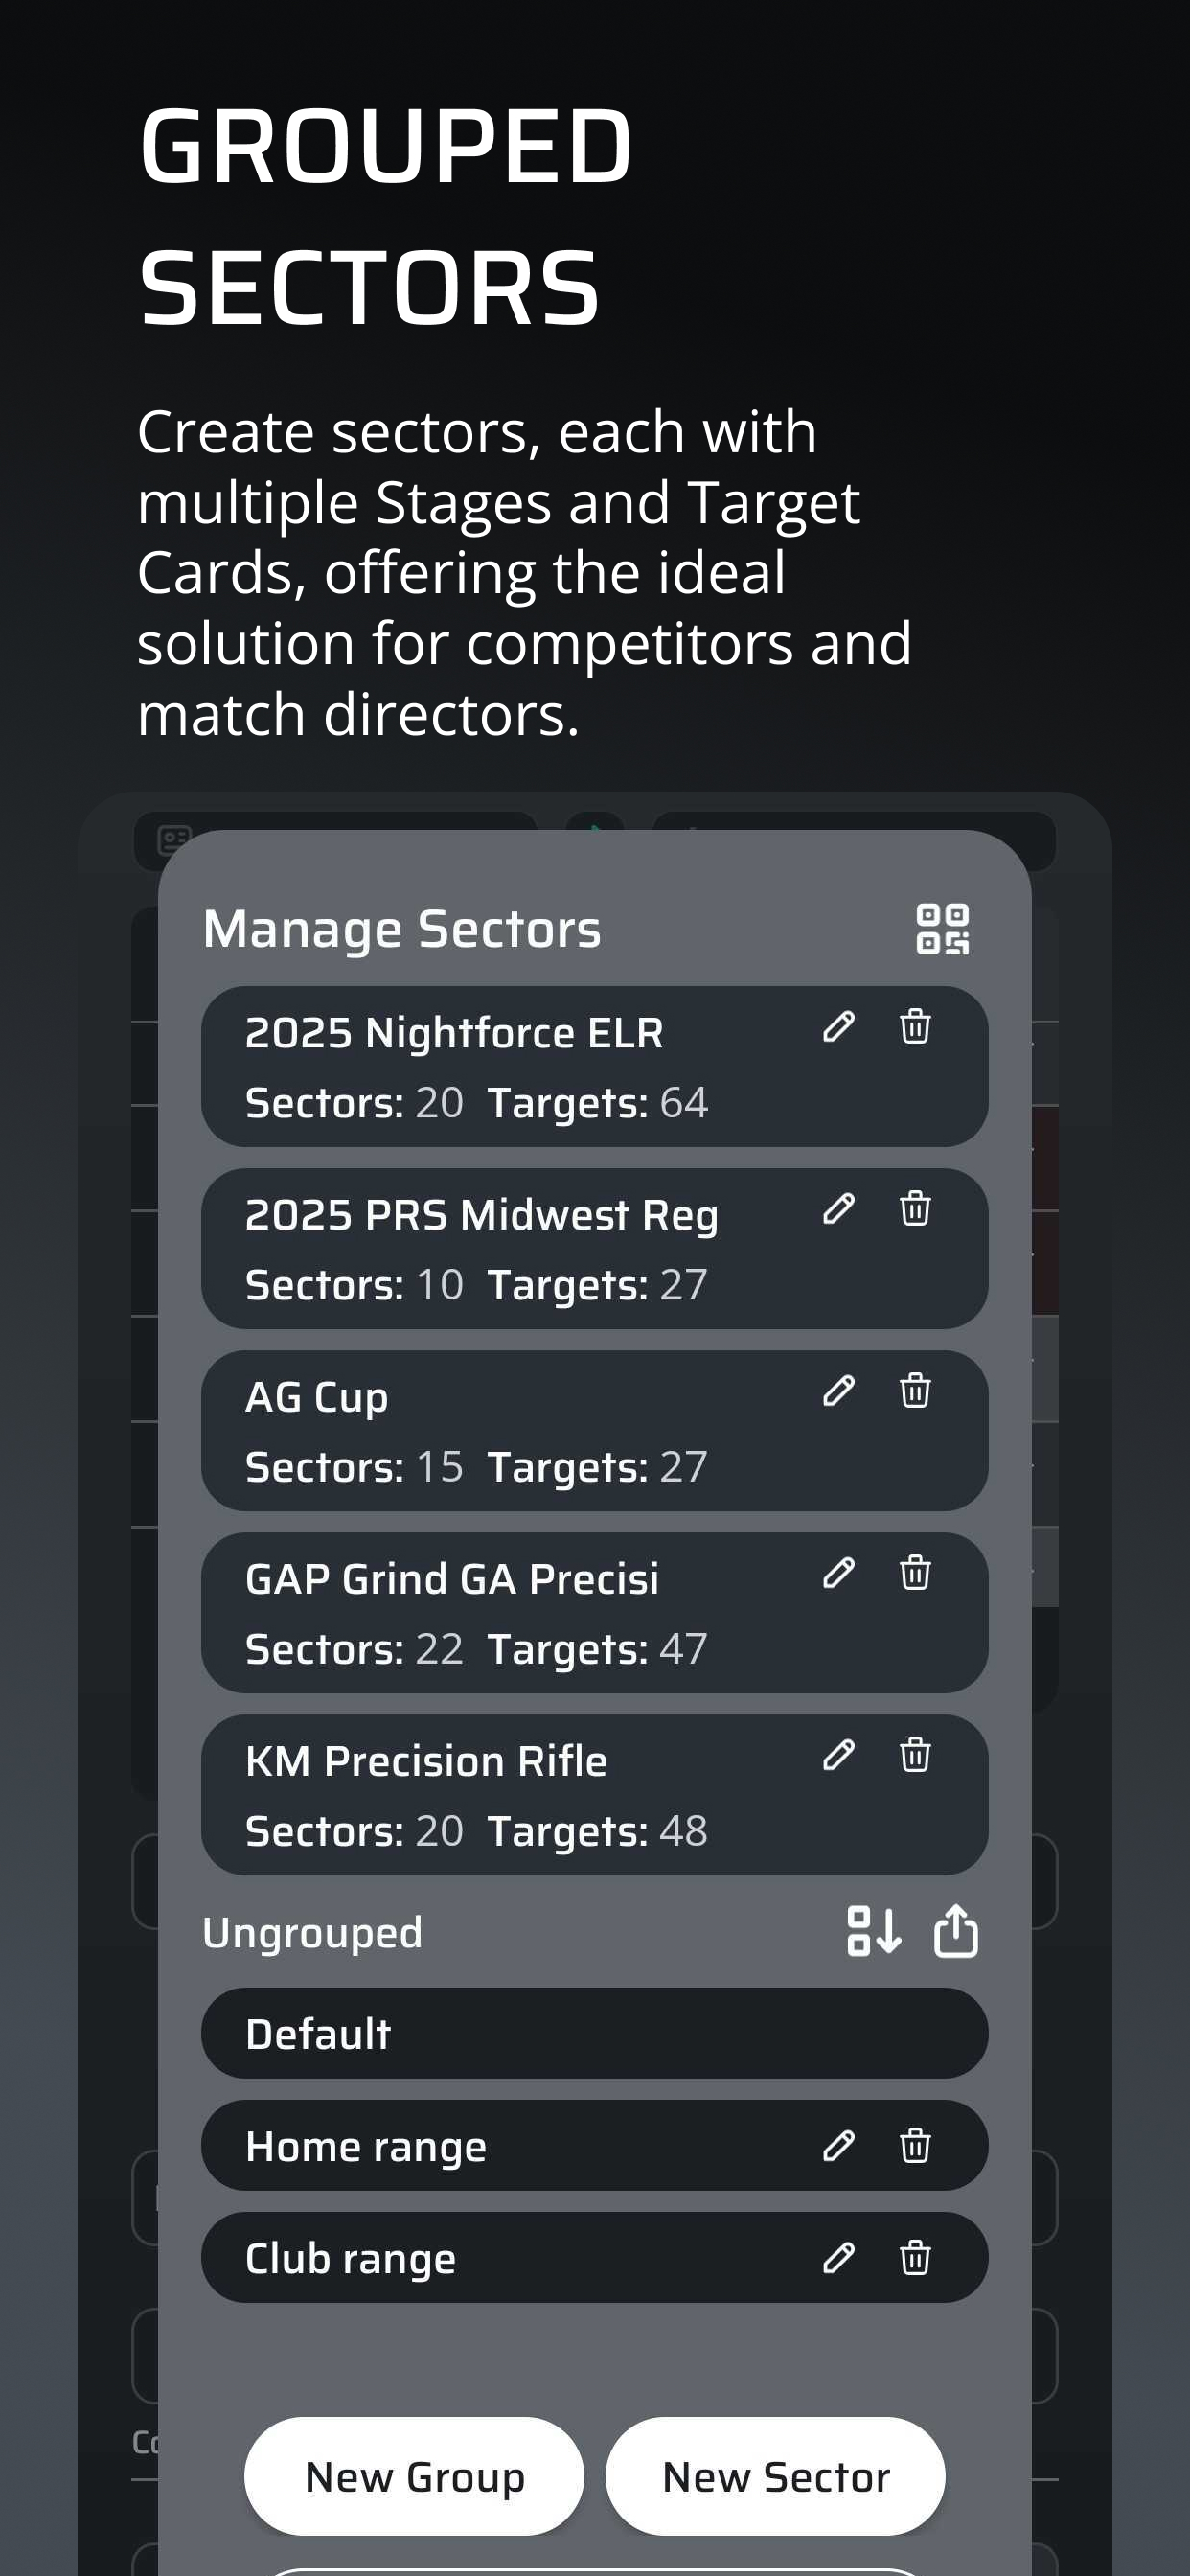Click trash icon for GAP Grind group
The height and width of the screenshot is (2576, 1190).
pyautogui.click(x=915, y=1573)
